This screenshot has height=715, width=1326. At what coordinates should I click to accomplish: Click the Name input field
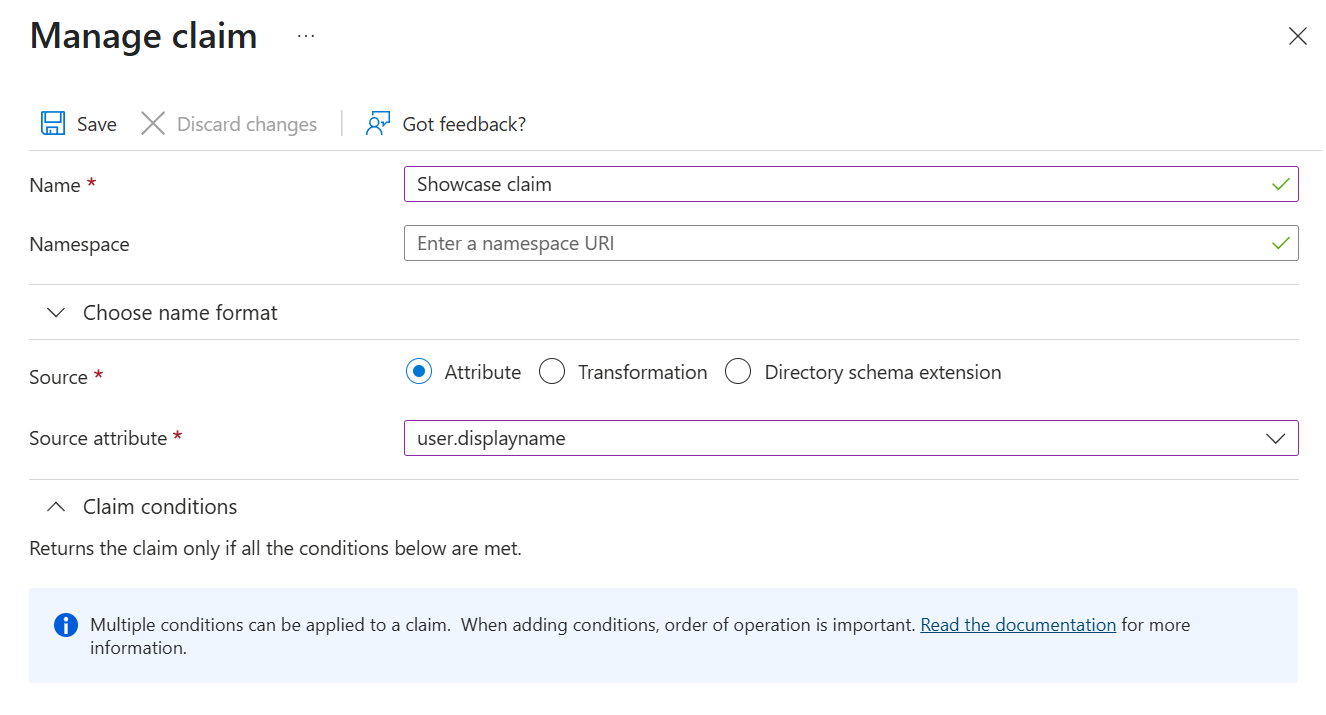coord(830,184)
